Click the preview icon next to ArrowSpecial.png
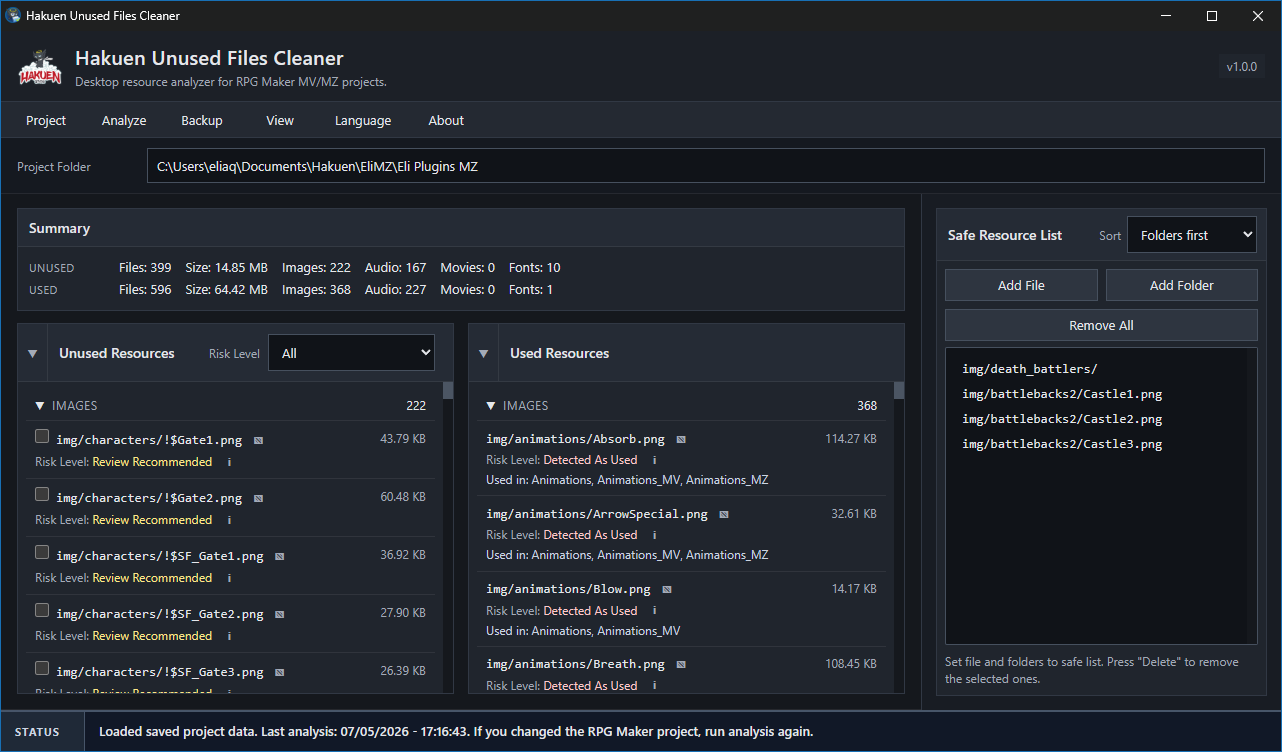1282x752 pixels. (x=724, y=514)
